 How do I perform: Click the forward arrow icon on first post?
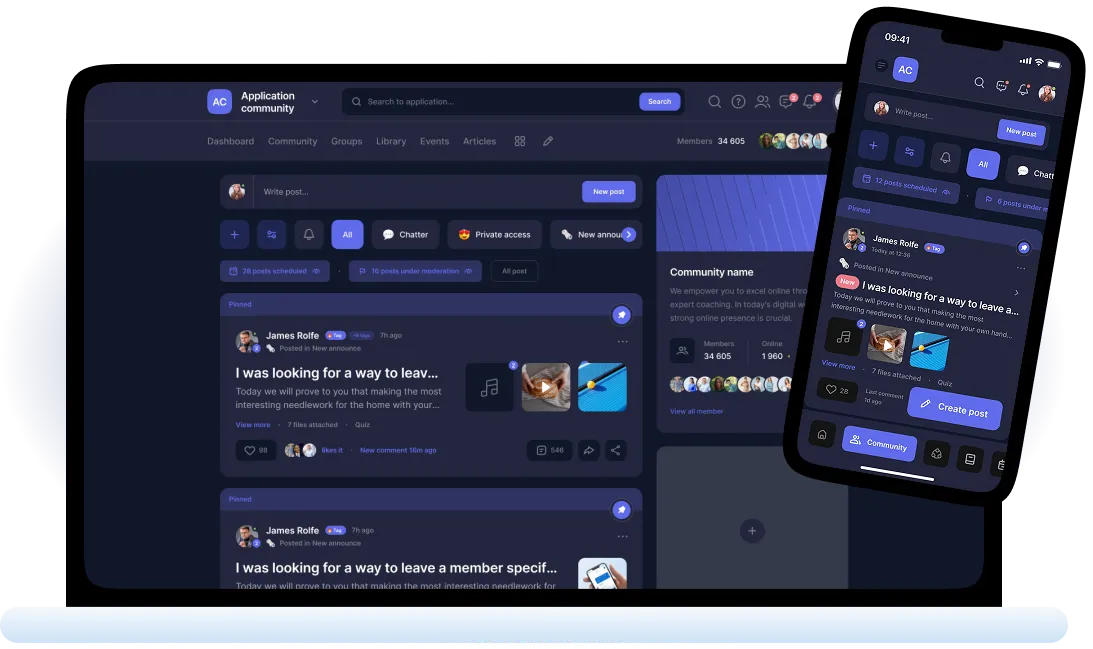pos(589,451)
